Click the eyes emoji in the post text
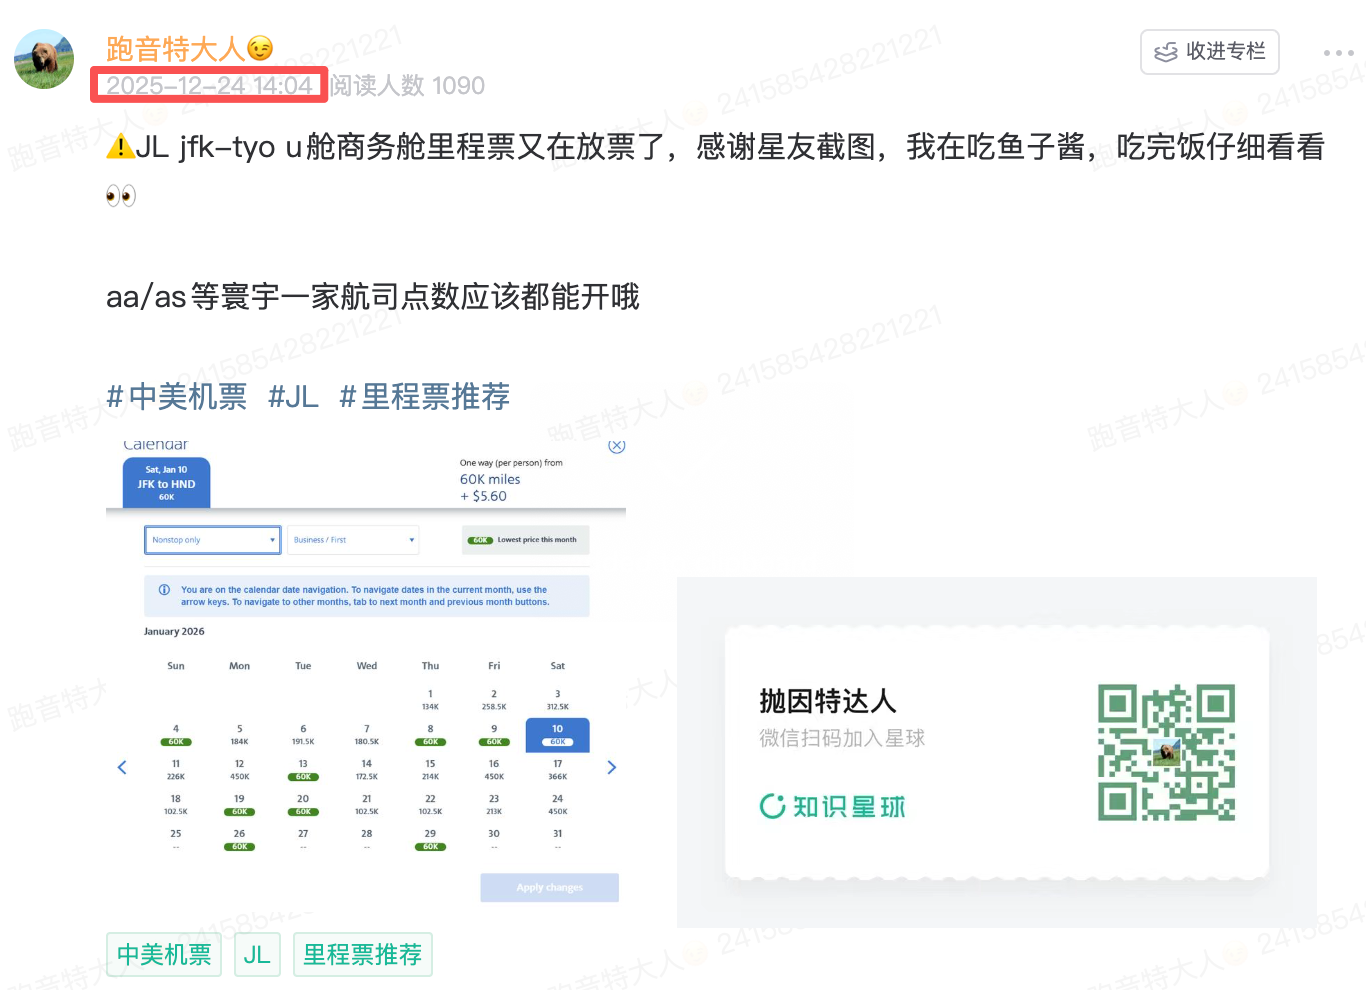The height and width of the screenshot is (990, 1366). click(121, 195)
